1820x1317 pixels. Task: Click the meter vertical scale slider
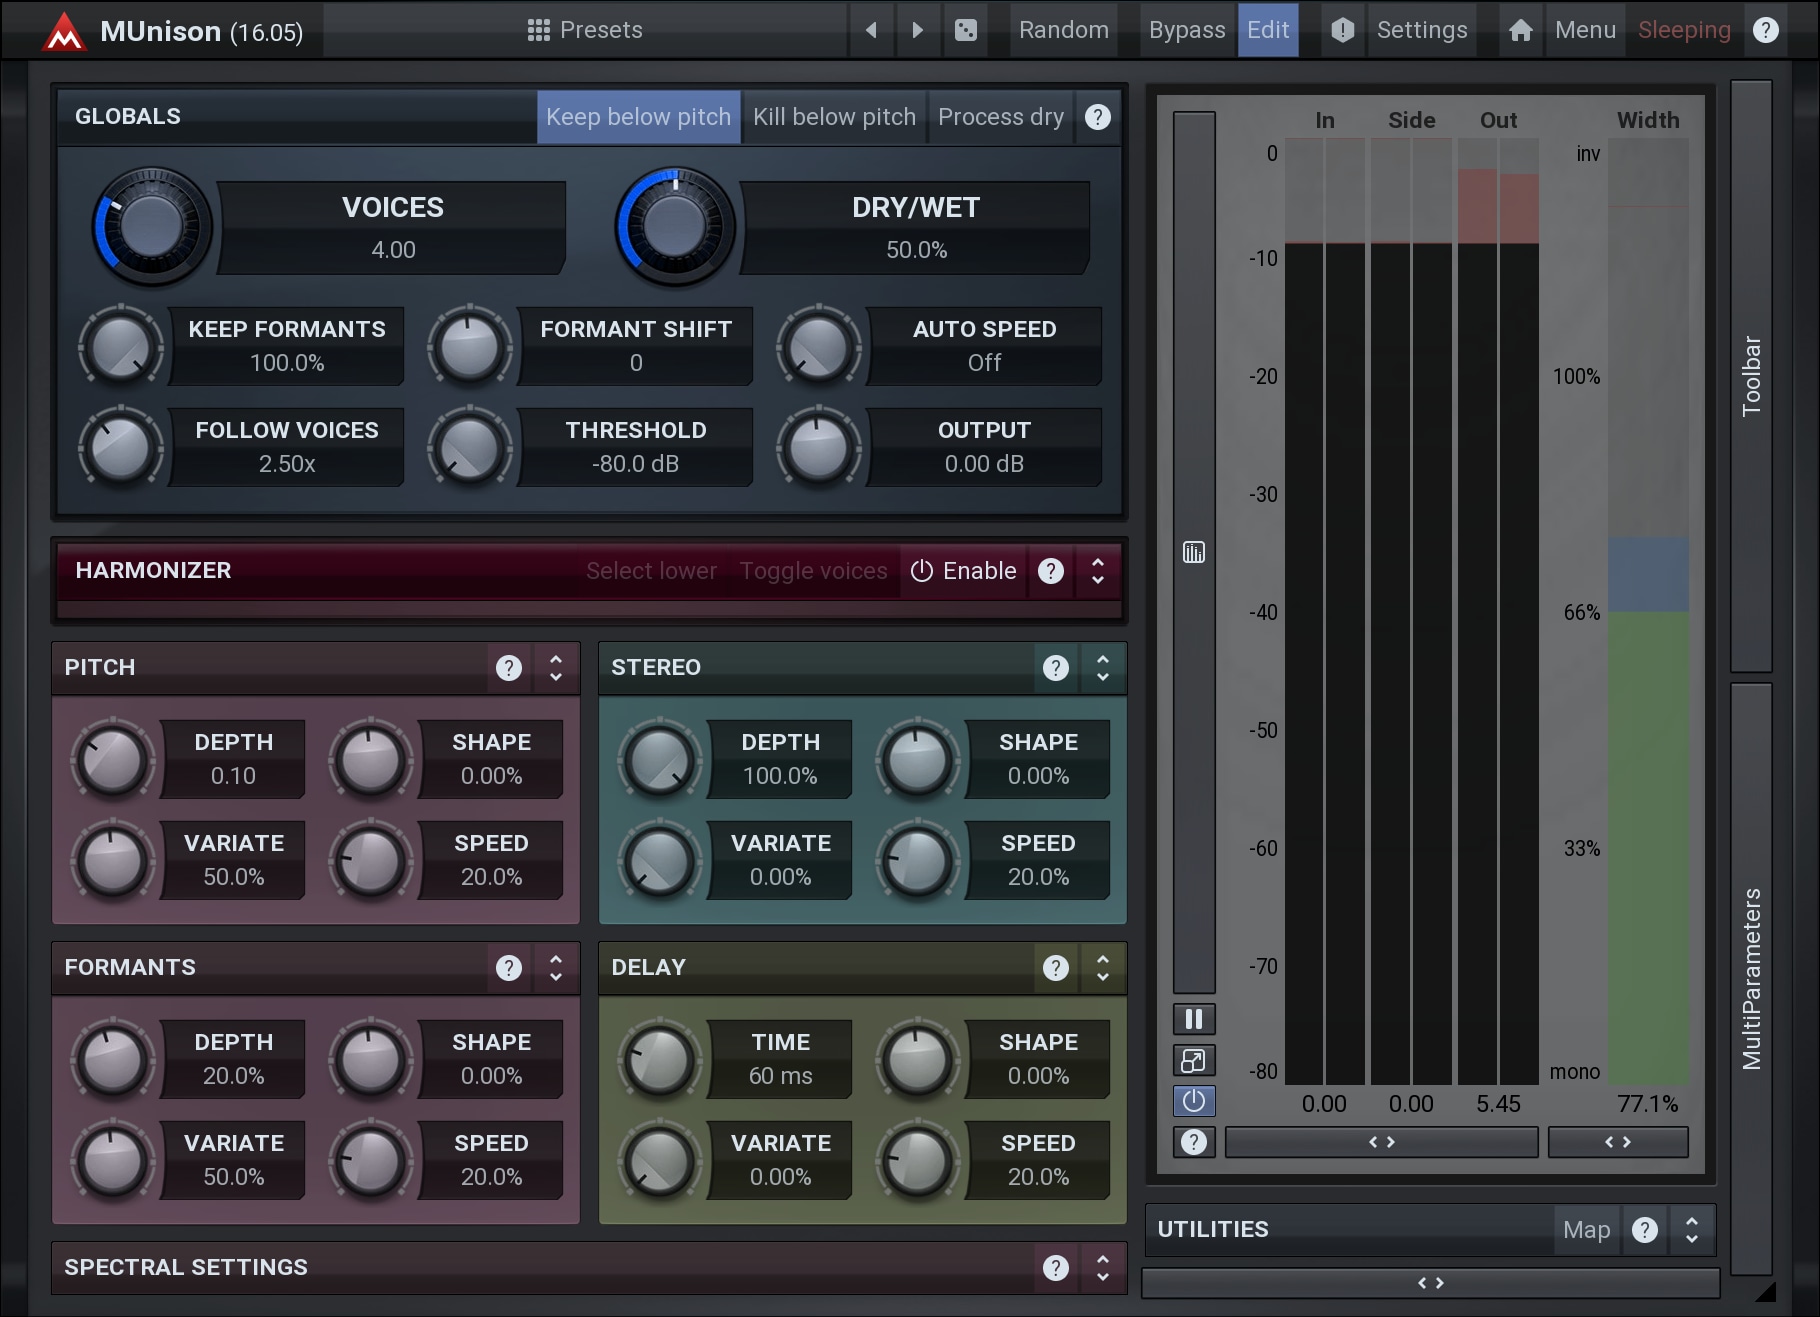1194,552
